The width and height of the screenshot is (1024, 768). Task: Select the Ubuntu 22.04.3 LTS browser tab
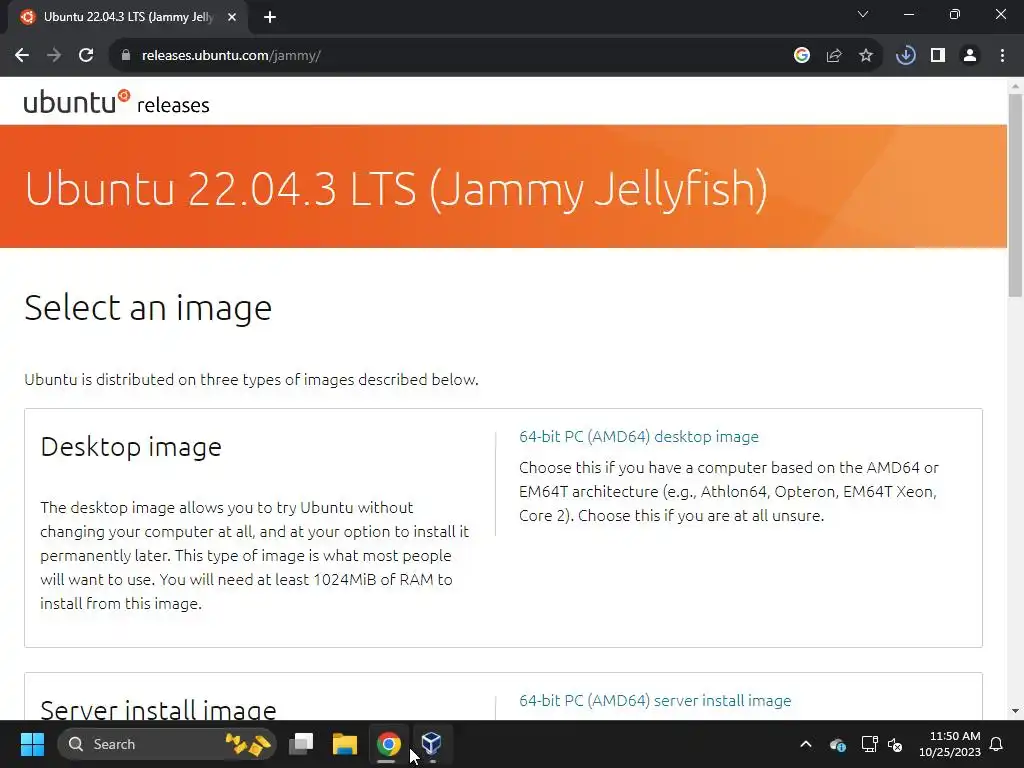pos(127,17)
